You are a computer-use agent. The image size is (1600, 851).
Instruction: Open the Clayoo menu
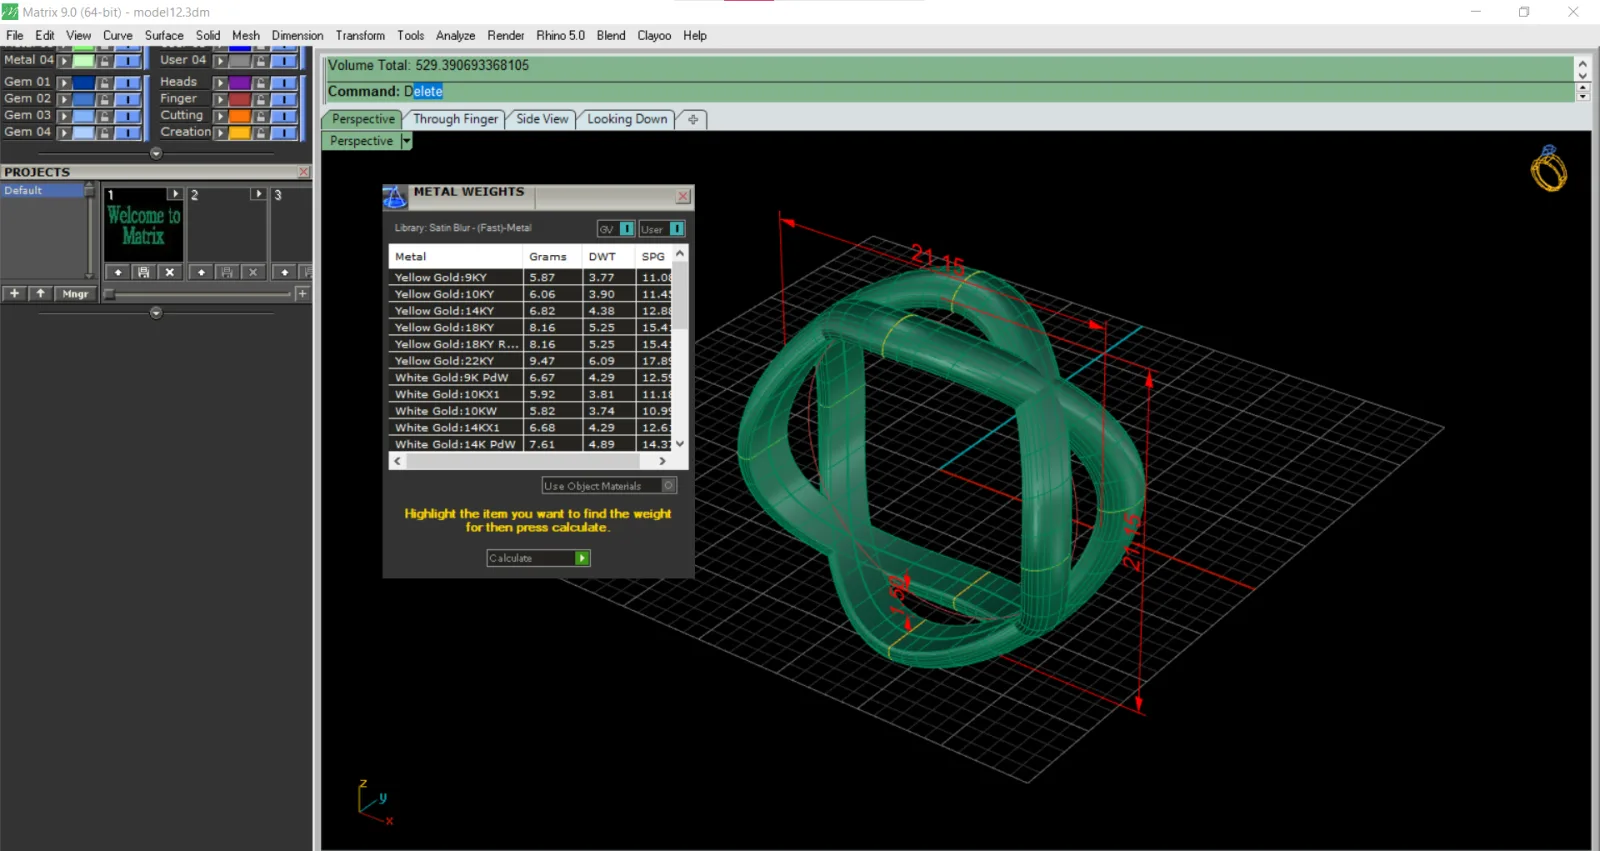tap(654, 35)
